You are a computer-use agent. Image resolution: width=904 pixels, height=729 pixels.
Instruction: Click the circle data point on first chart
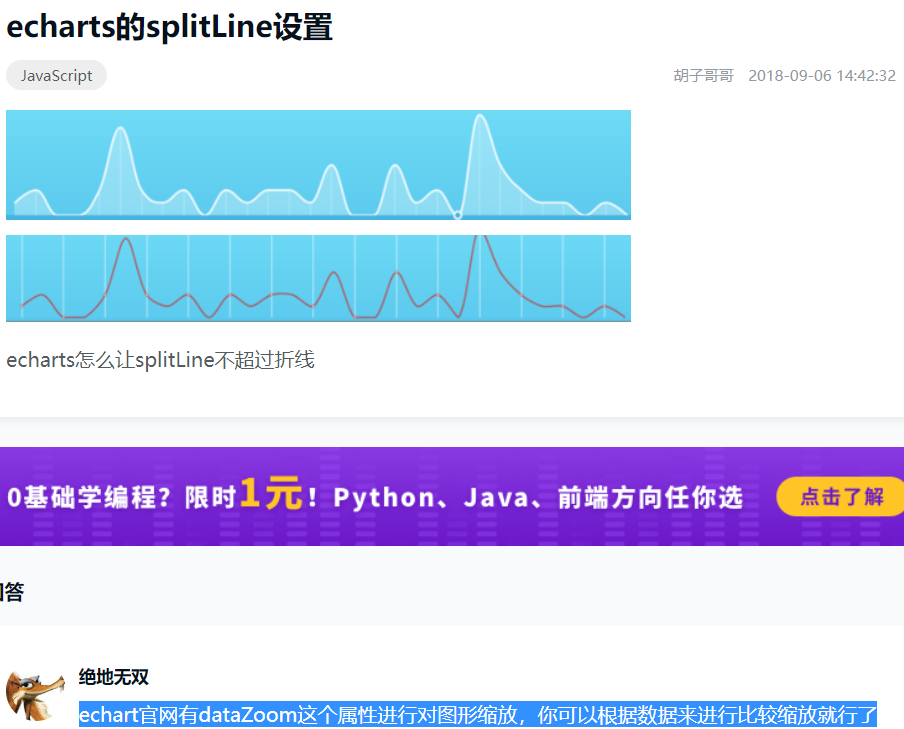coord(458,215)
